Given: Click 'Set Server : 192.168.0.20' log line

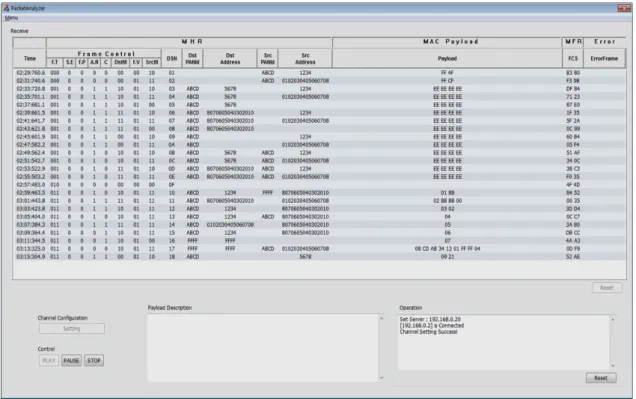Looking at the screenshot, I should click(430, 320).
